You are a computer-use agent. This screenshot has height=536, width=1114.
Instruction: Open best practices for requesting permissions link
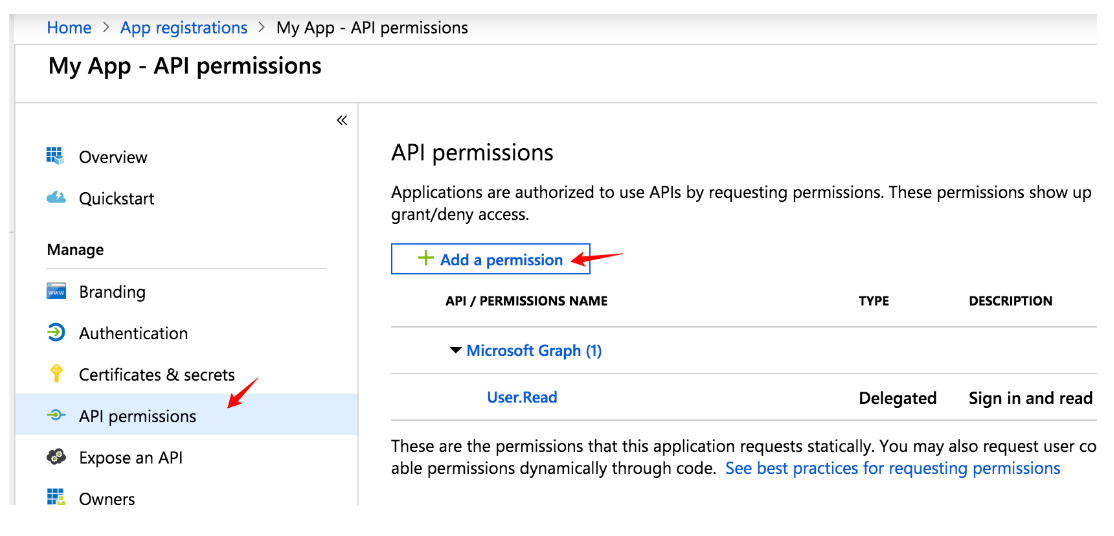tap(892, 468)
